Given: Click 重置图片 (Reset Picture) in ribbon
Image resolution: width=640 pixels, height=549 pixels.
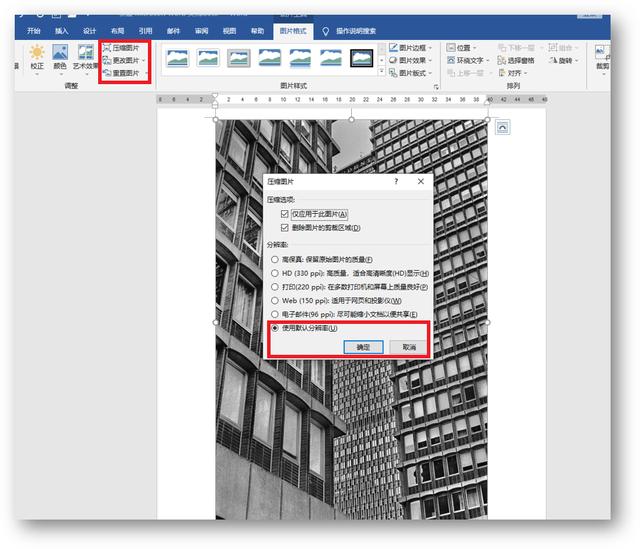Looking at the screenshot, I should click(124, 73).
